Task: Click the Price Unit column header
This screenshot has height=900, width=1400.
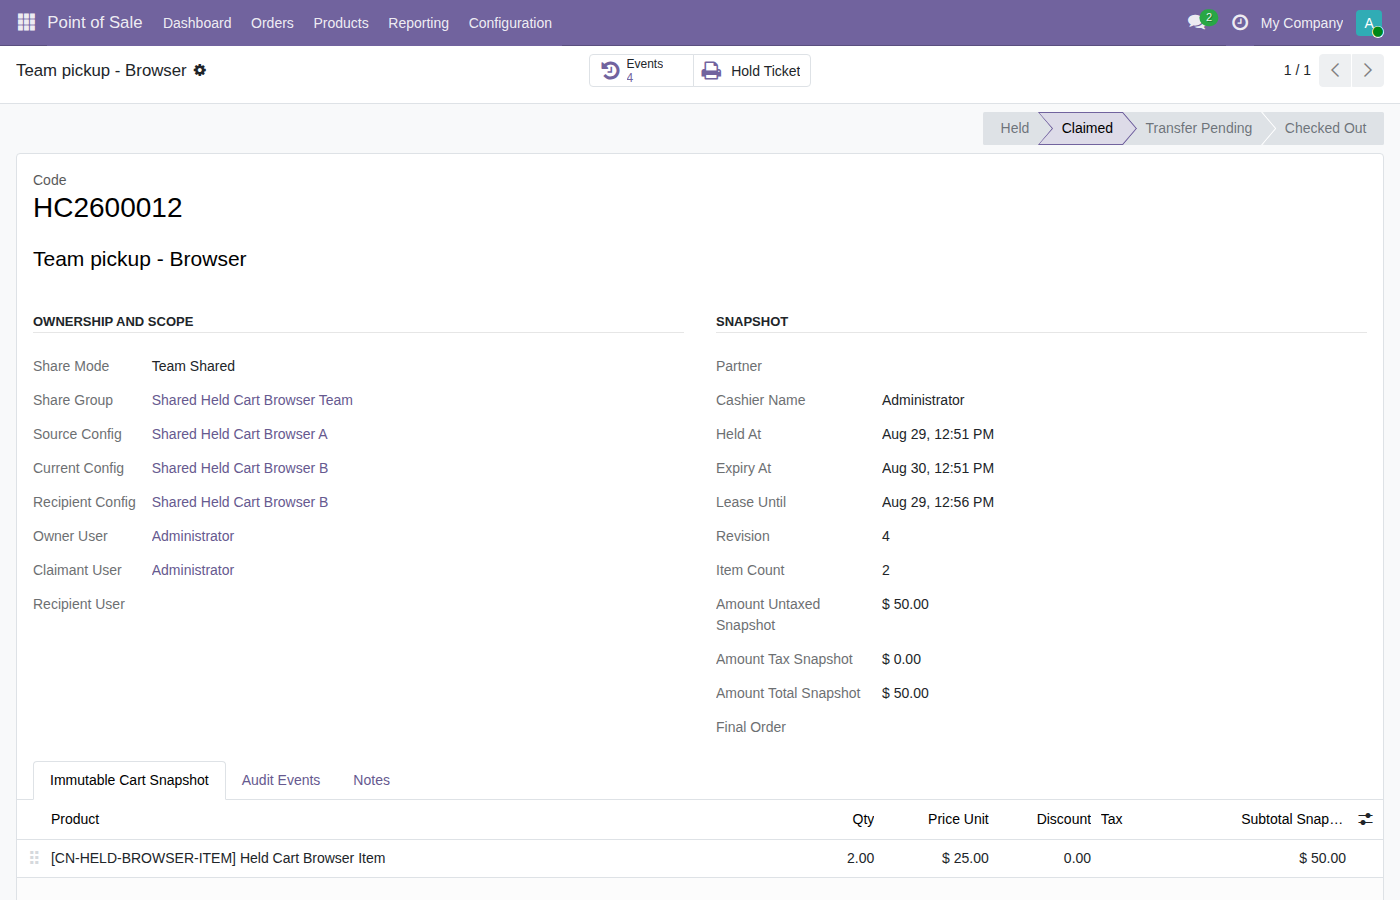Action: (x=958, y=819)
